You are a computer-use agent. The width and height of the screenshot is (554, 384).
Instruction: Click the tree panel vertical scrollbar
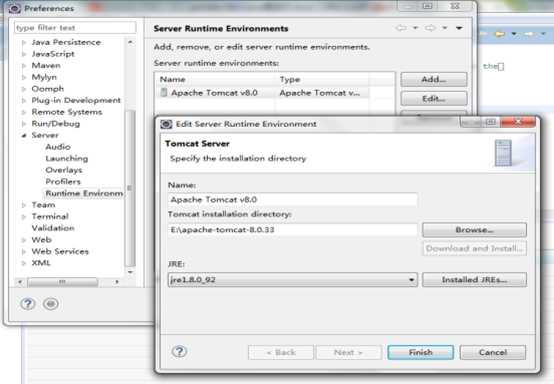tap(130, 187)
